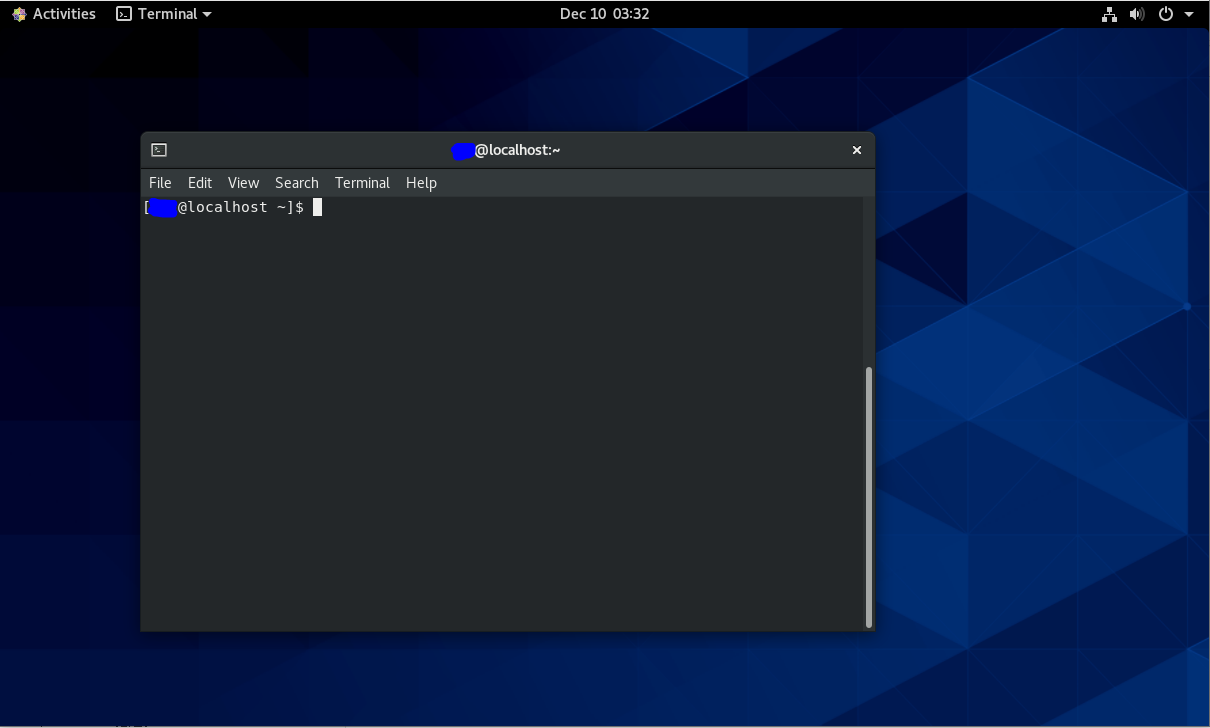Expand the system menu arrow

(x=1189, y=14)
